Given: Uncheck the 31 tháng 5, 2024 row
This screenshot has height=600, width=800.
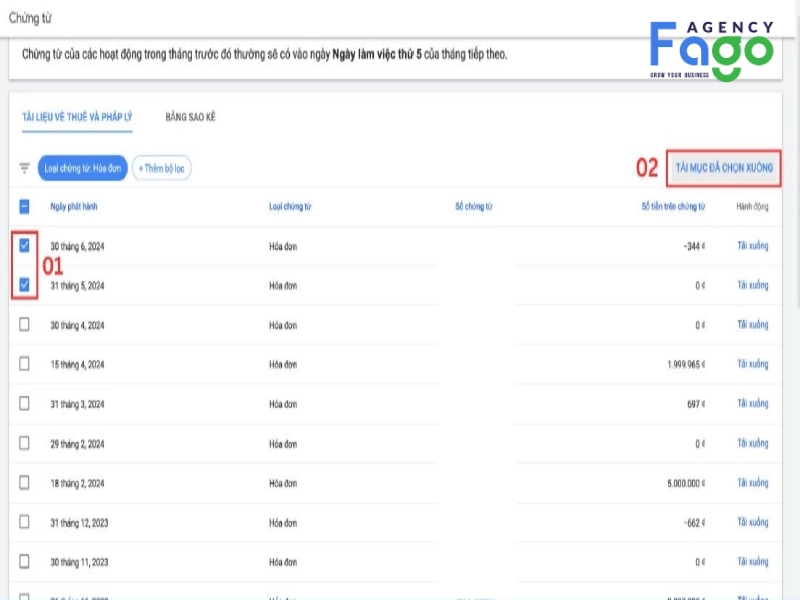Looking at the screenshot, I should coord(25,285).
